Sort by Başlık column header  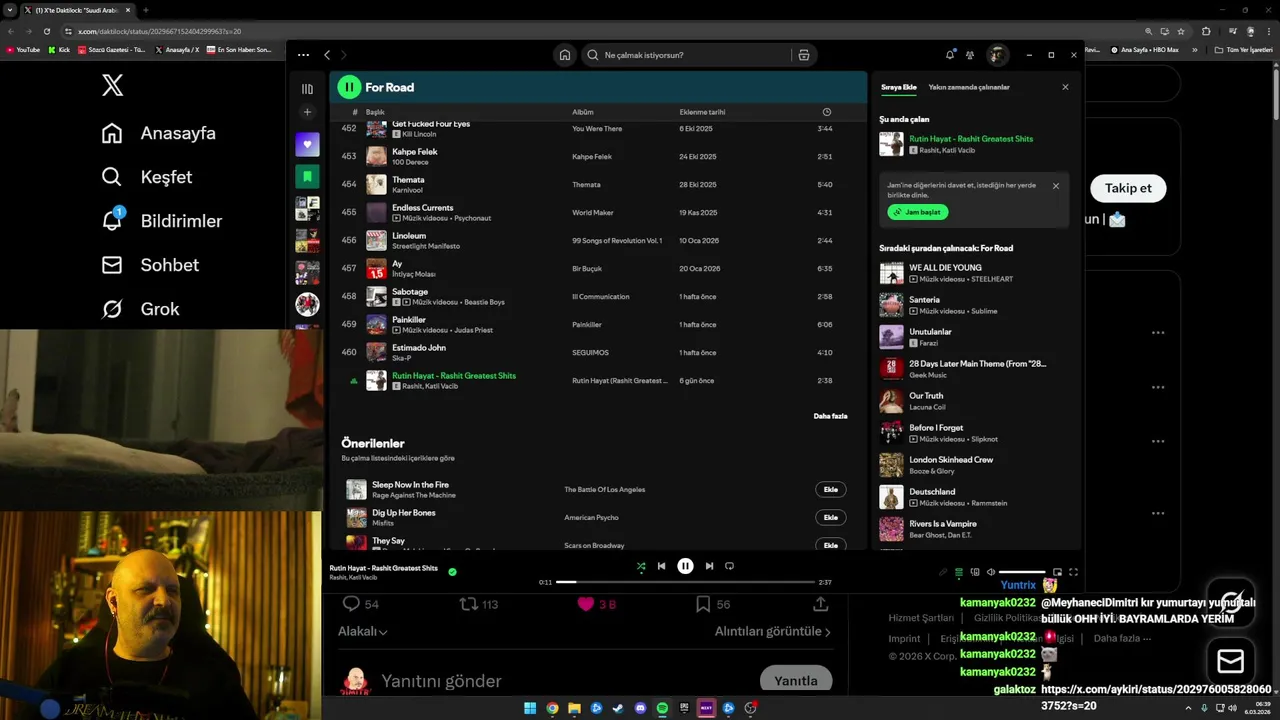[375, 112]
